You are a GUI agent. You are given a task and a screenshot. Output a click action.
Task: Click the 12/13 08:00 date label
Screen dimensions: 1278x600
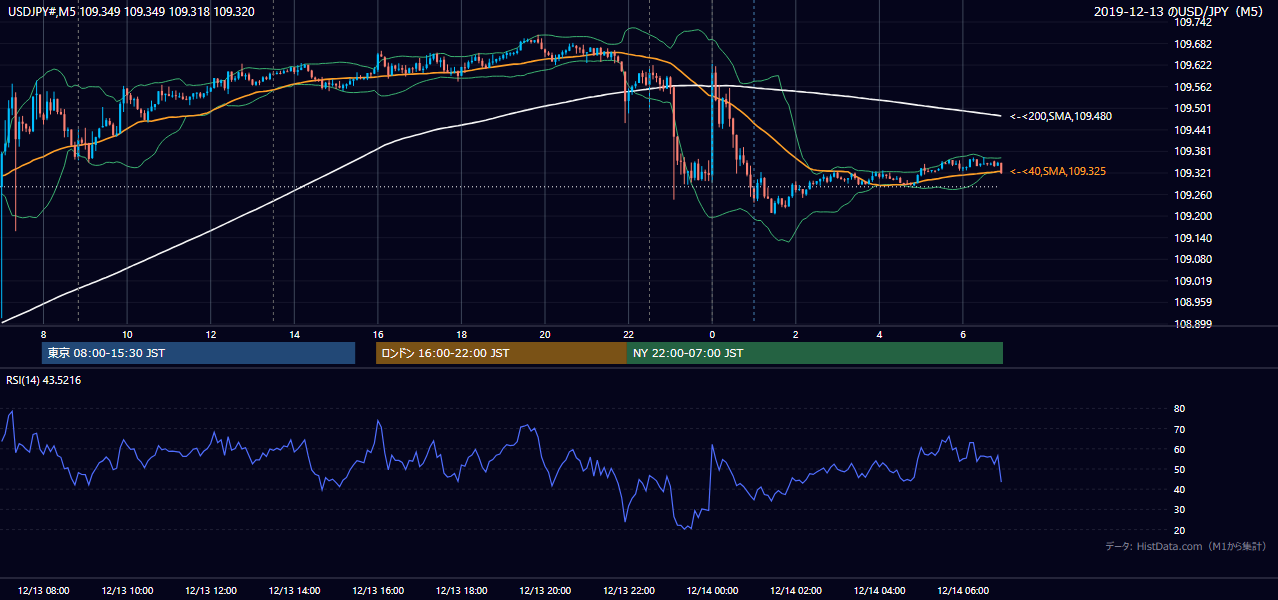click(44, 590)
